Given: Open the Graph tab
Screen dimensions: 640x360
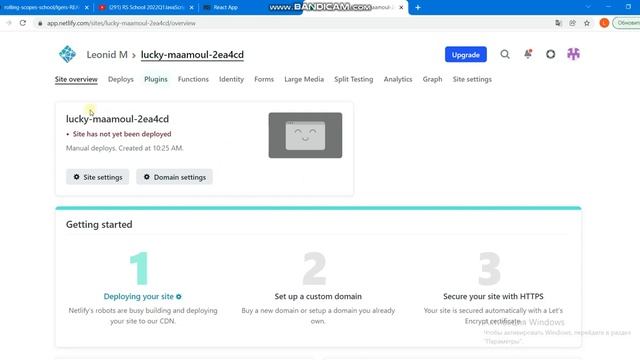Looking at the screenshot, I should pyautogui.click(x=432, y=79).
